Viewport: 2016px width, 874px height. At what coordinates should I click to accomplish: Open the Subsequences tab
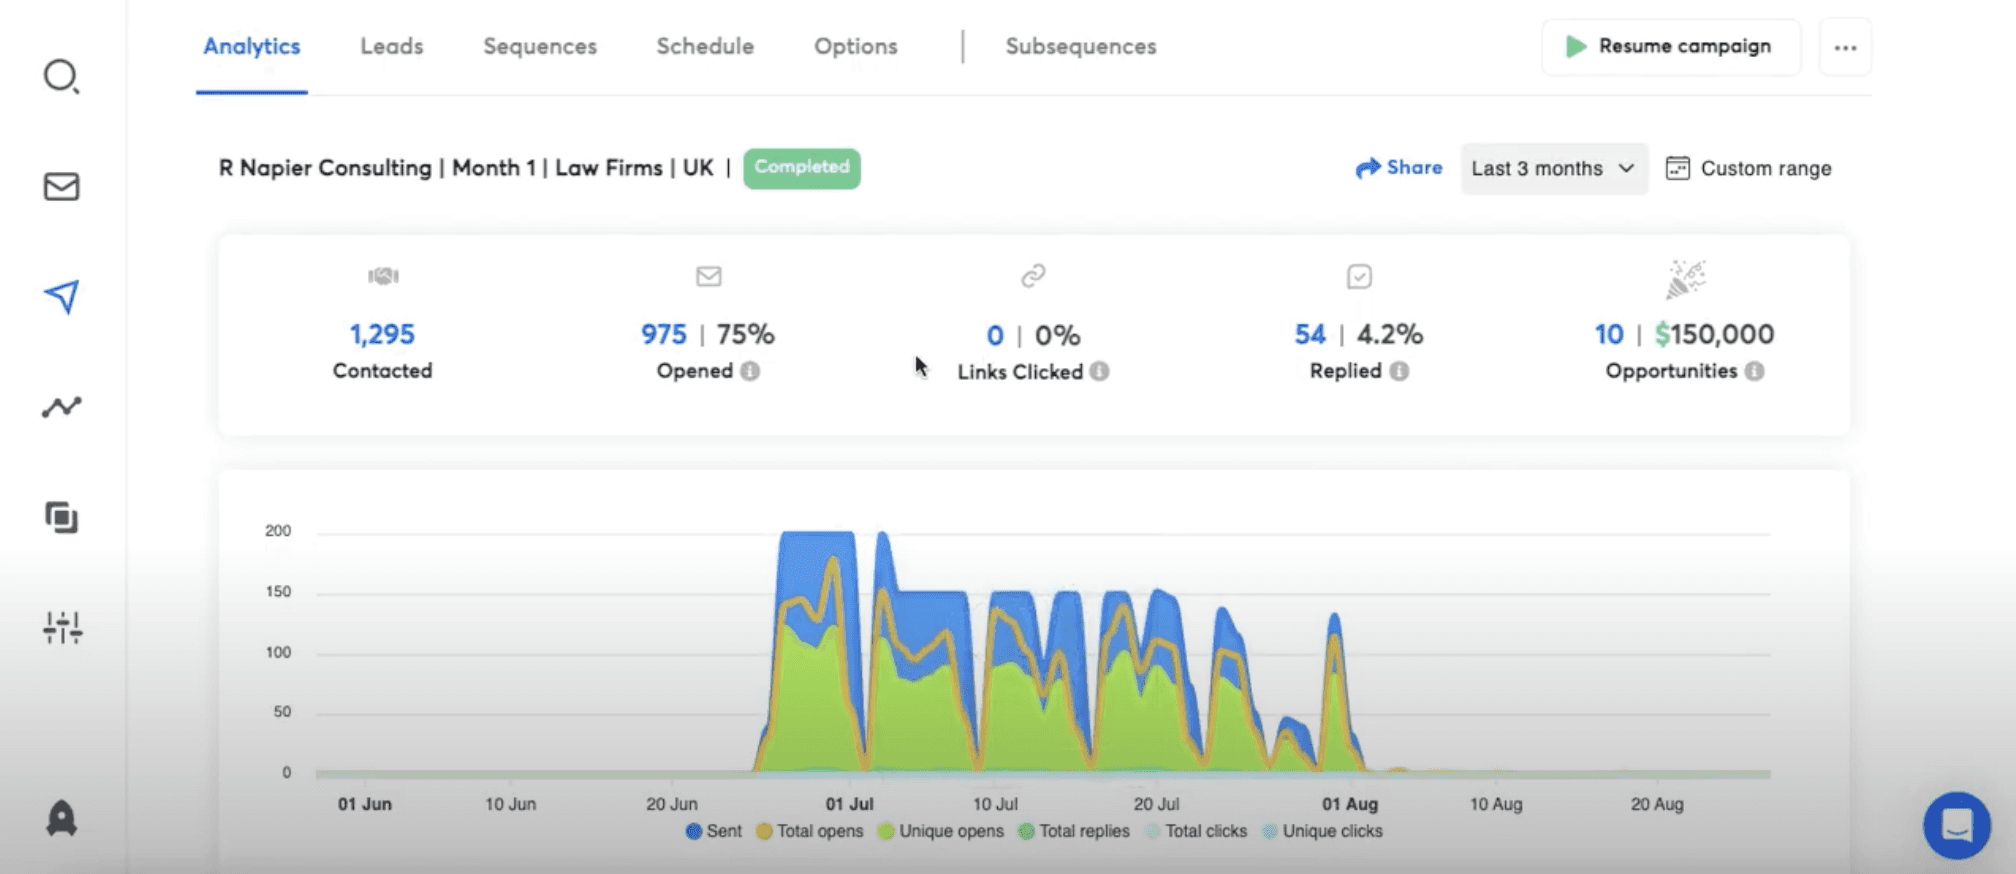coord(1081,46)
